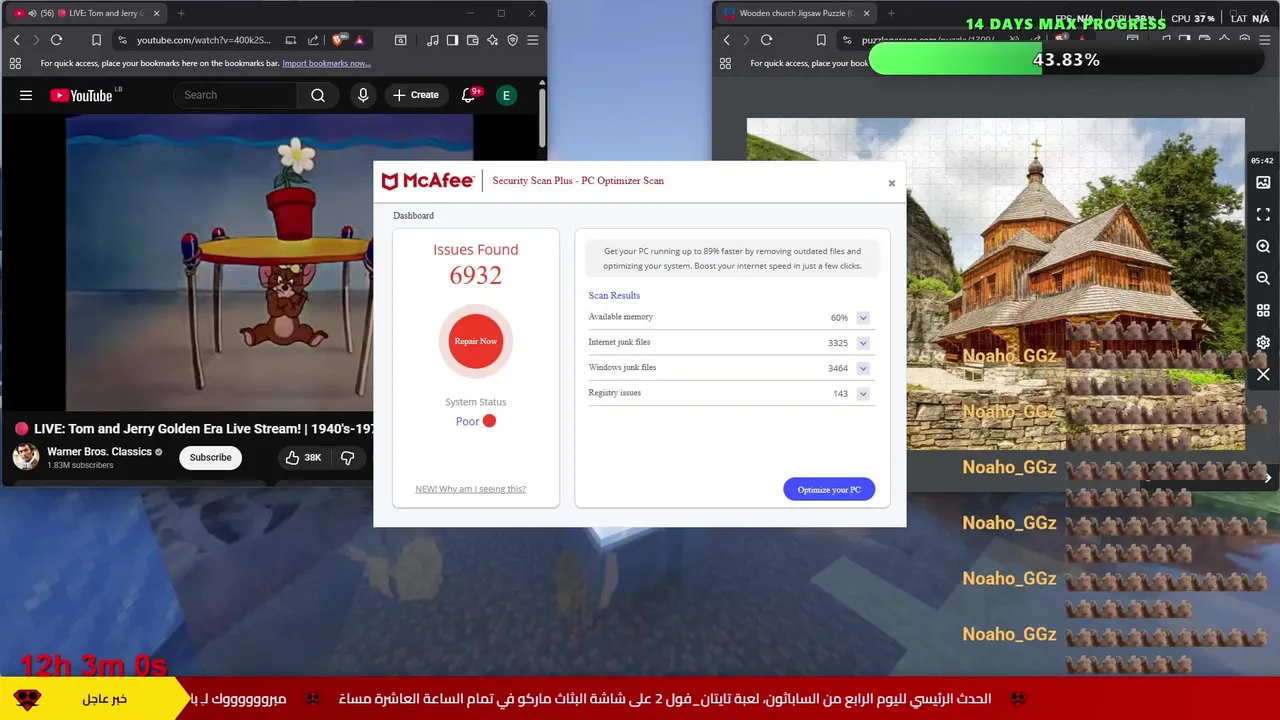Screen dimensions: 1280x720
Task: Toggle the sidebar panel icon in YouTube window
Action: tap(452, 40)
